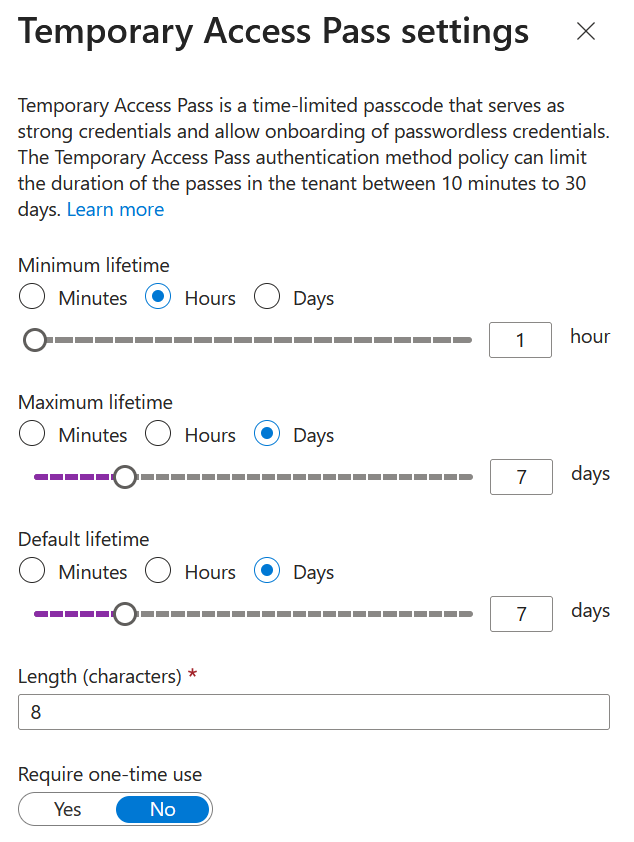Click the Maximum lifetime days value box
This screenshot has height=842, width=634.
(521, 477)
